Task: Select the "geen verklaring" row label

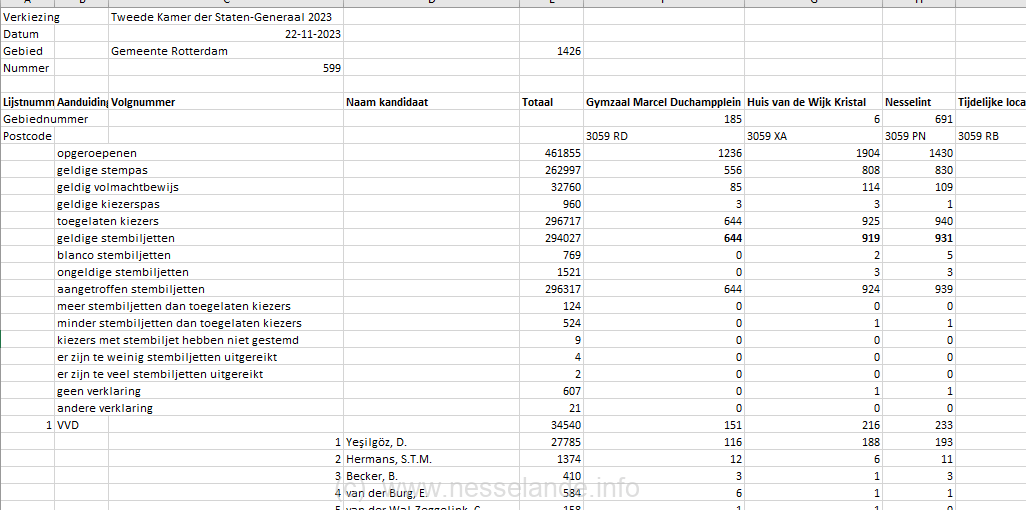Action: point(99,391)
